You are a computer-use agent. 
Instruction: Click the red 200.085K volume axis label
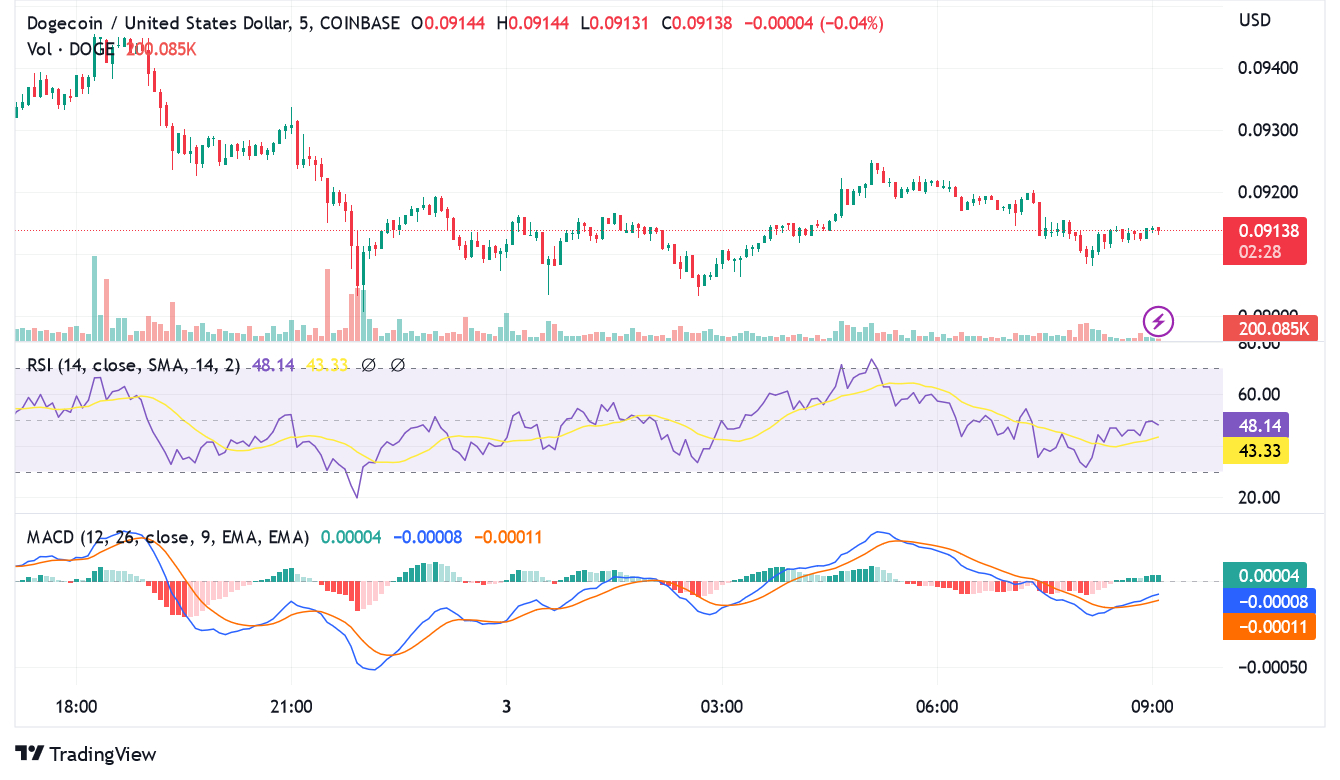pyautogui.click(x=1271, y=327)
